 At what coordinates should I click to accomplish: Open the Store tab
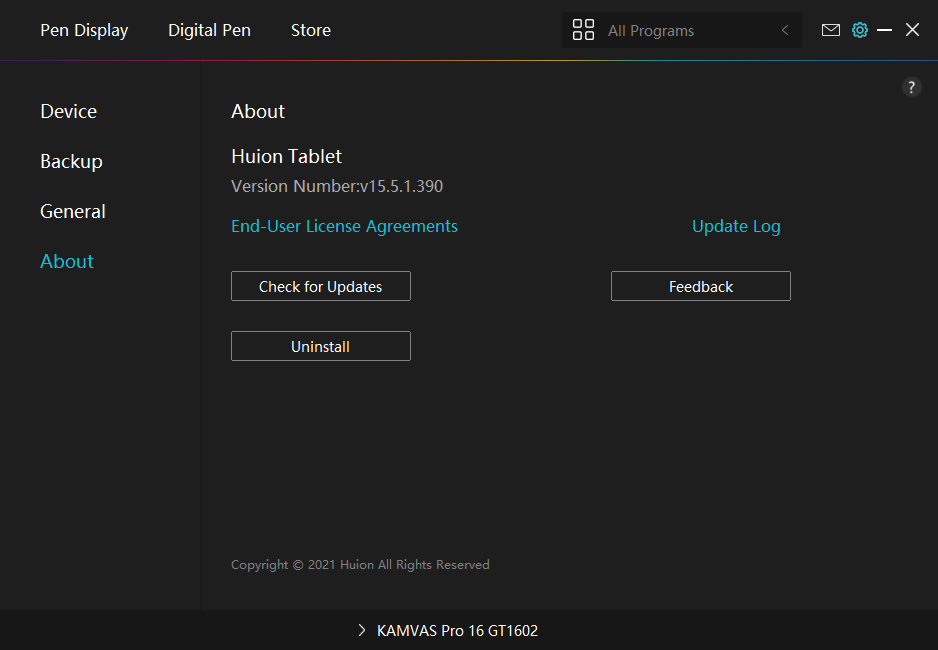(310, 30)
